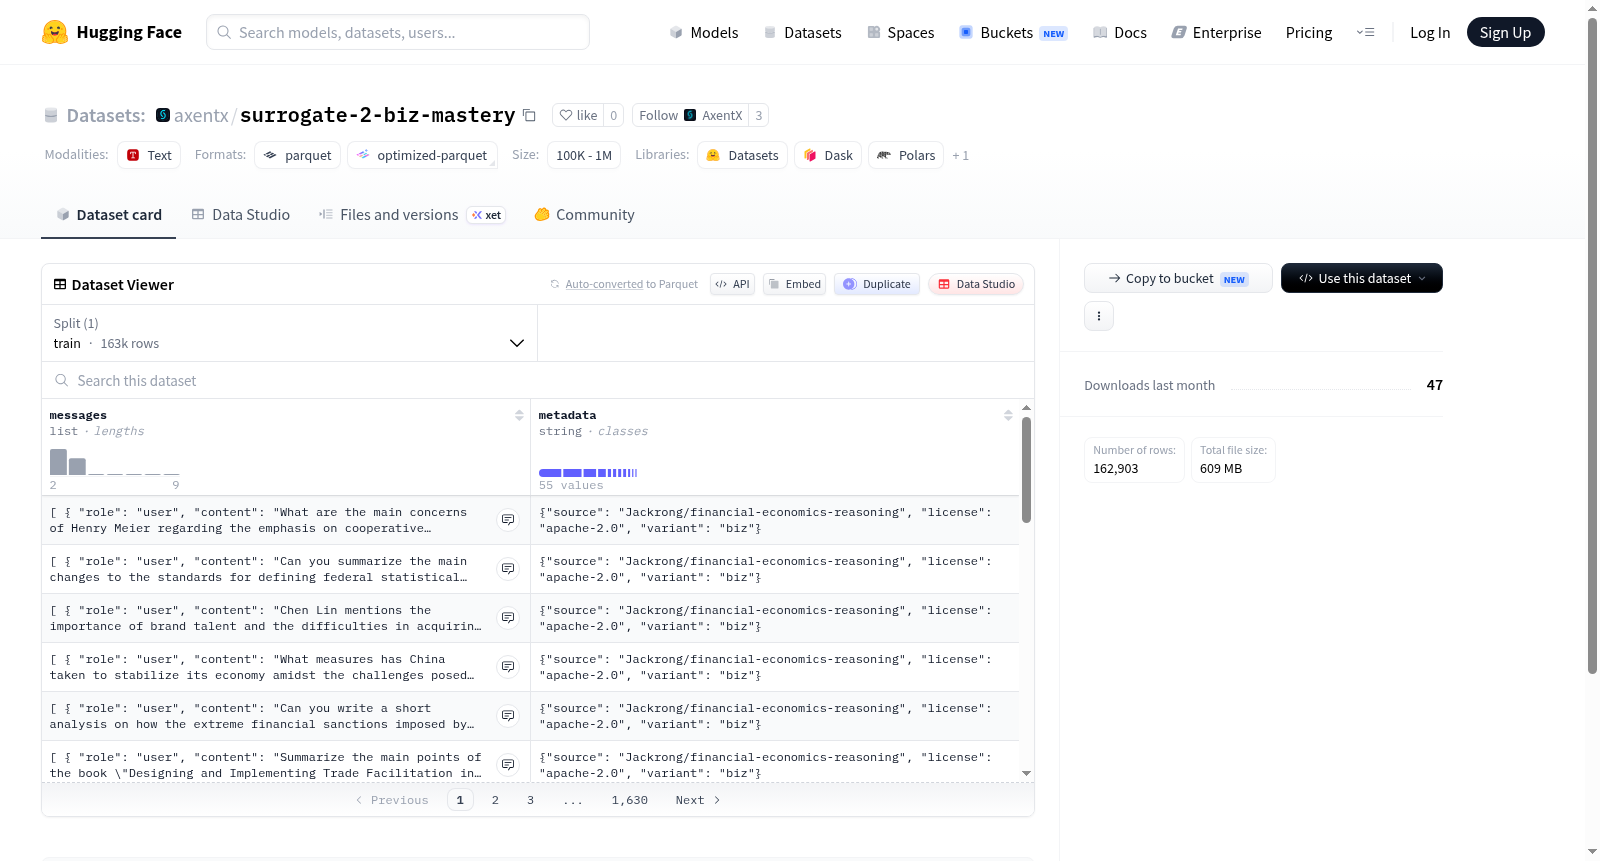Image resolution: width=1600 pixels, height=861 pixels.
Task: Filter by the Text modality tag
Action: [x=149, y=155]
